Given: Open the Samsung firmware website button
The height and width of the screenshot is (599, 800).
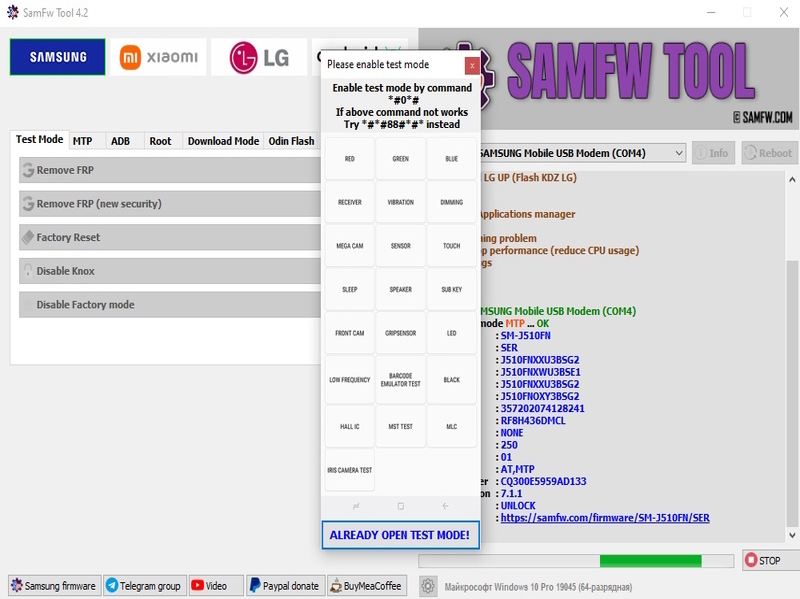Looking at the screenshot, I should tap(54, 586).
